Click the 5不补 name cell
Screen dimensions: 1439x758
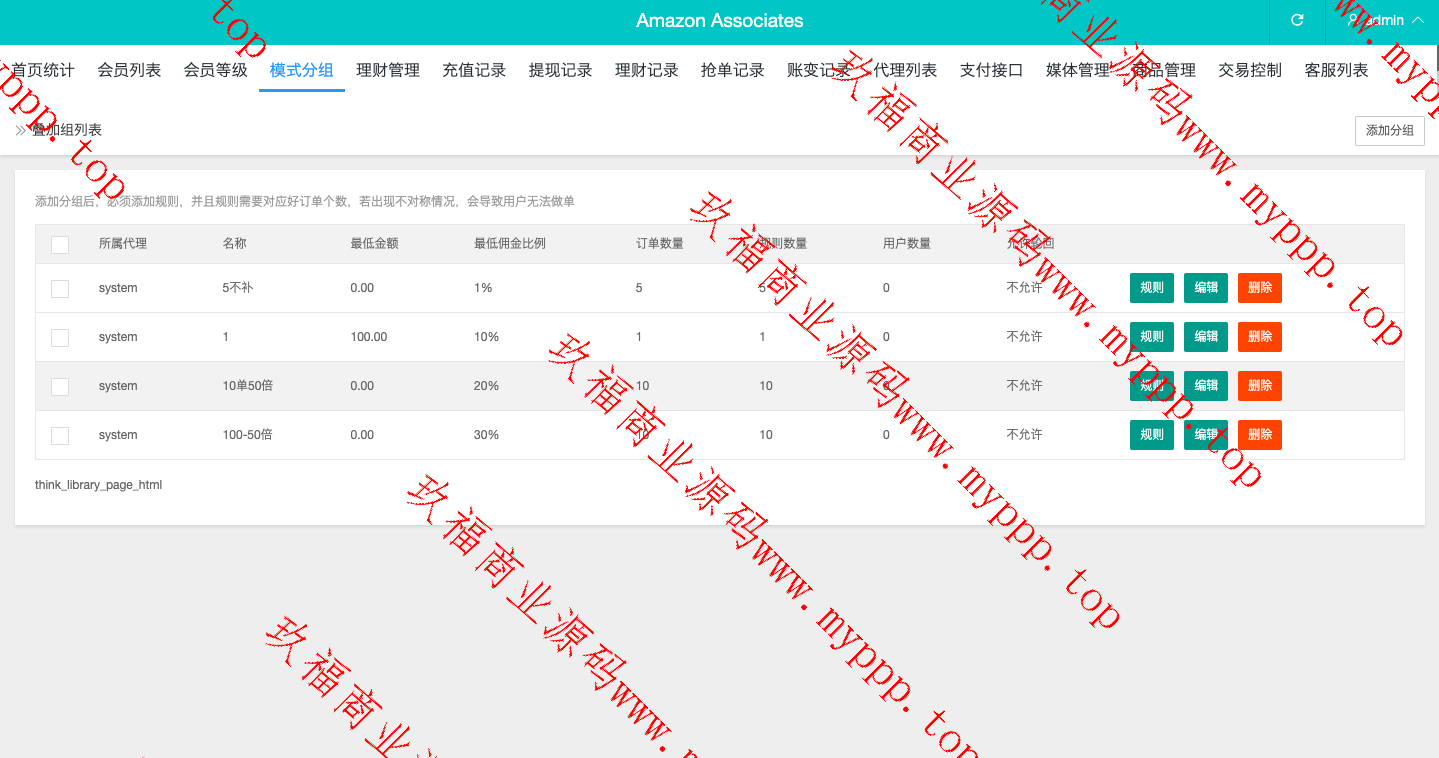tap(237, 288)
